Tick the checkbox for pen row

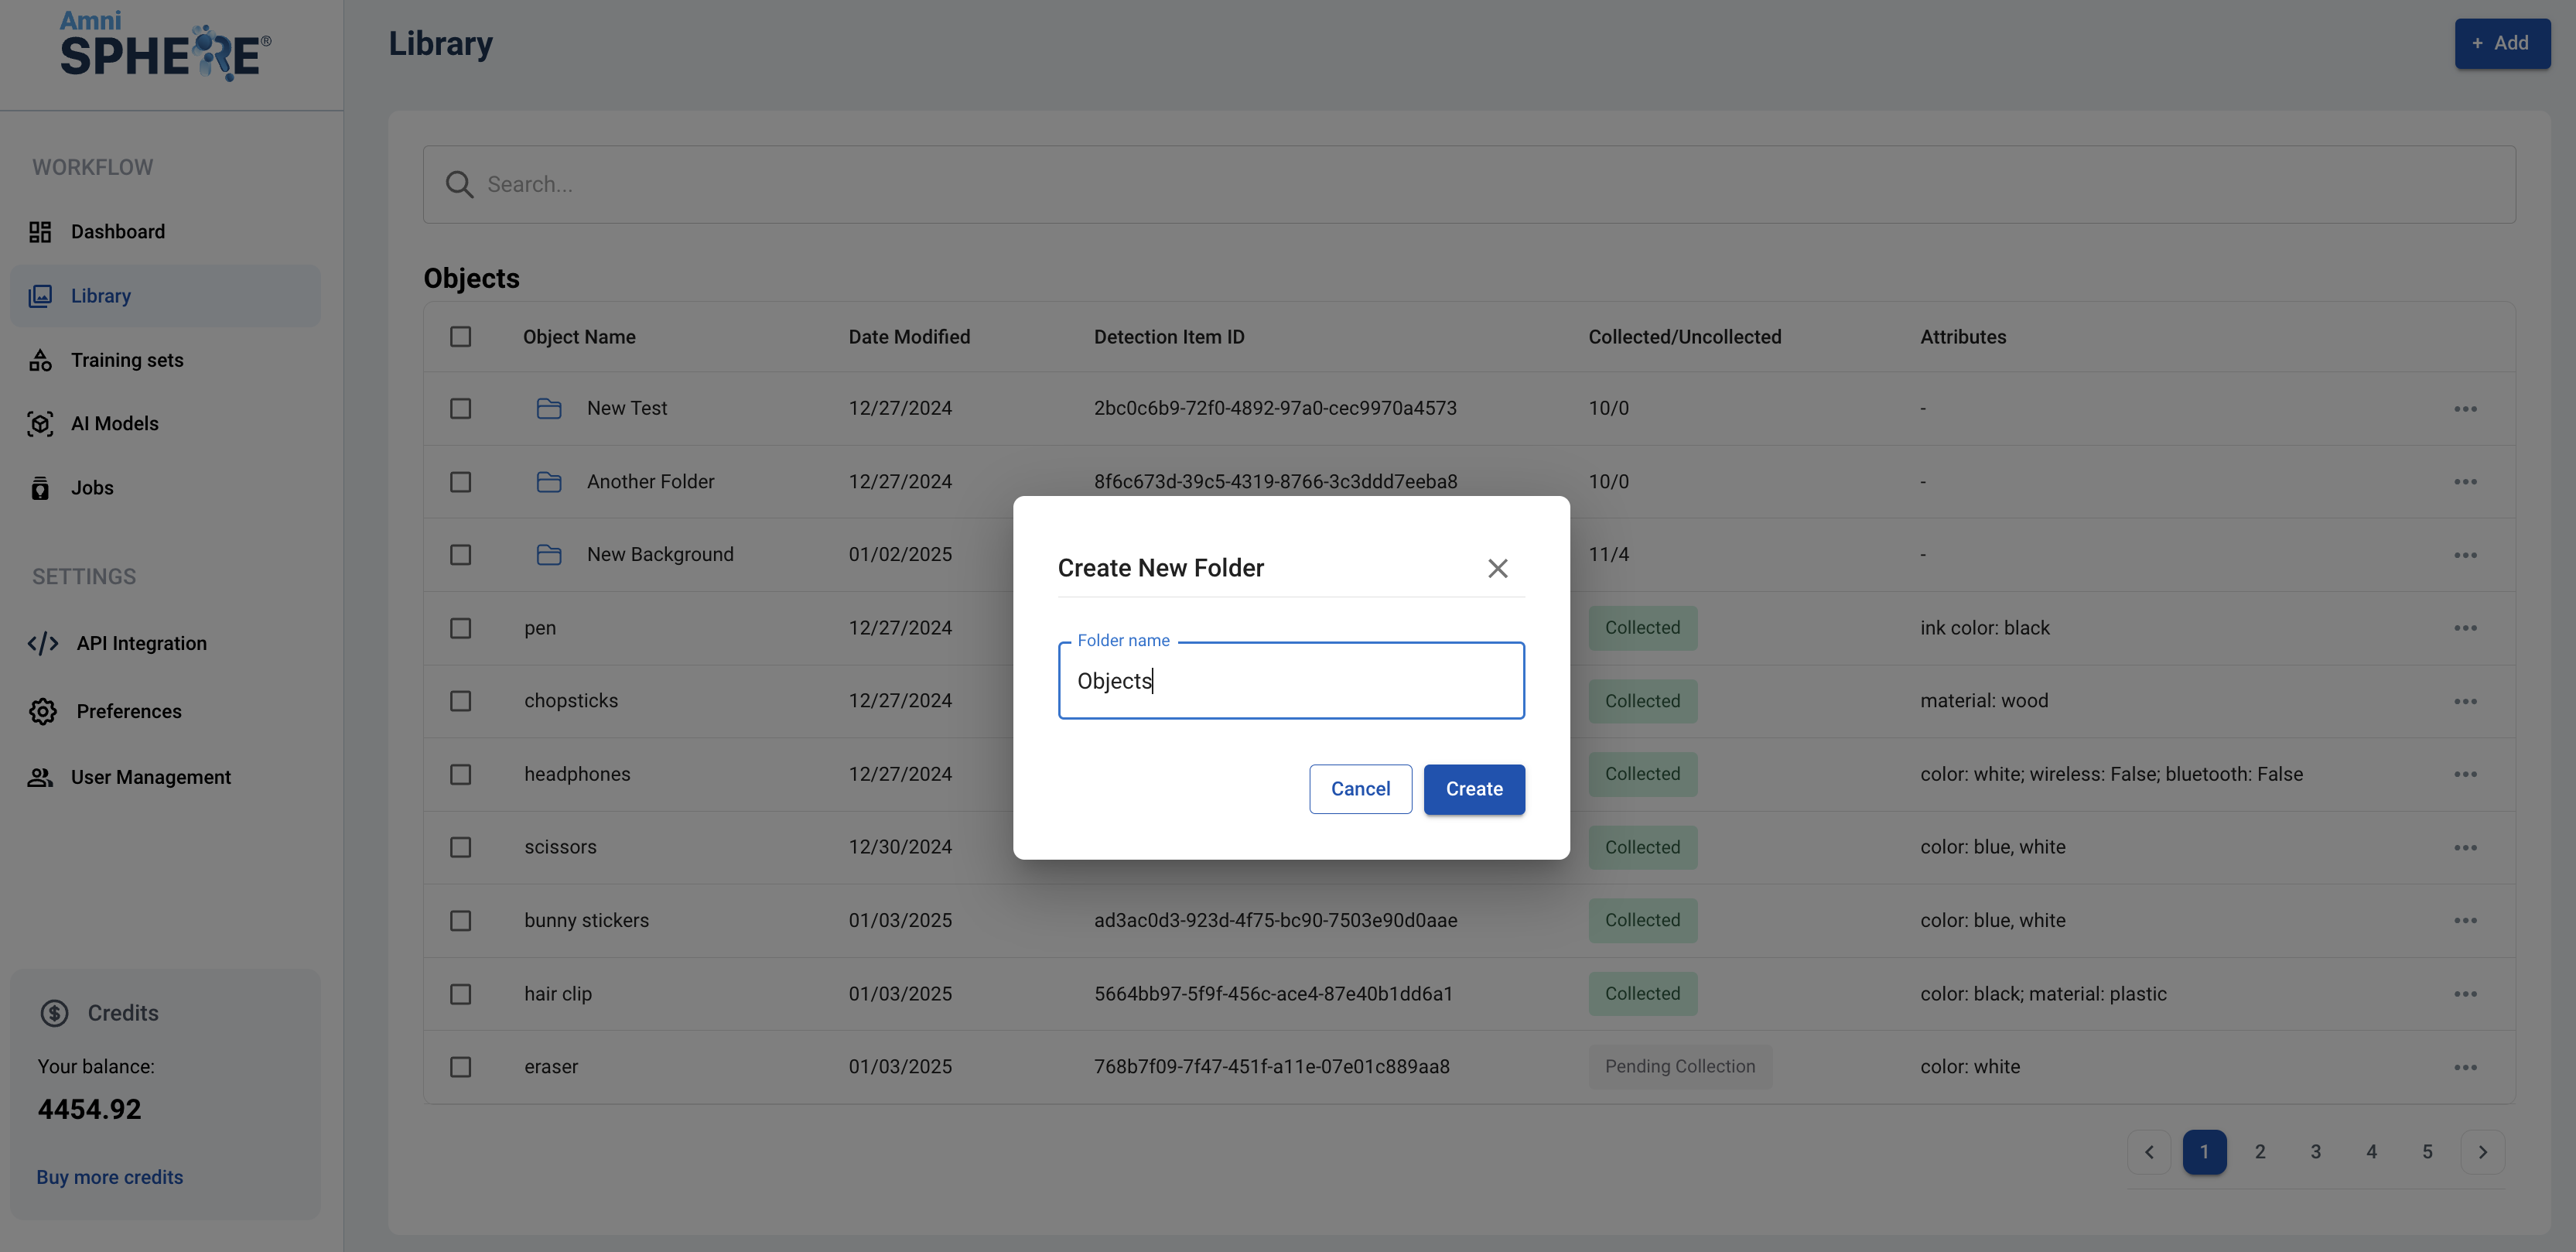[460, 628]
